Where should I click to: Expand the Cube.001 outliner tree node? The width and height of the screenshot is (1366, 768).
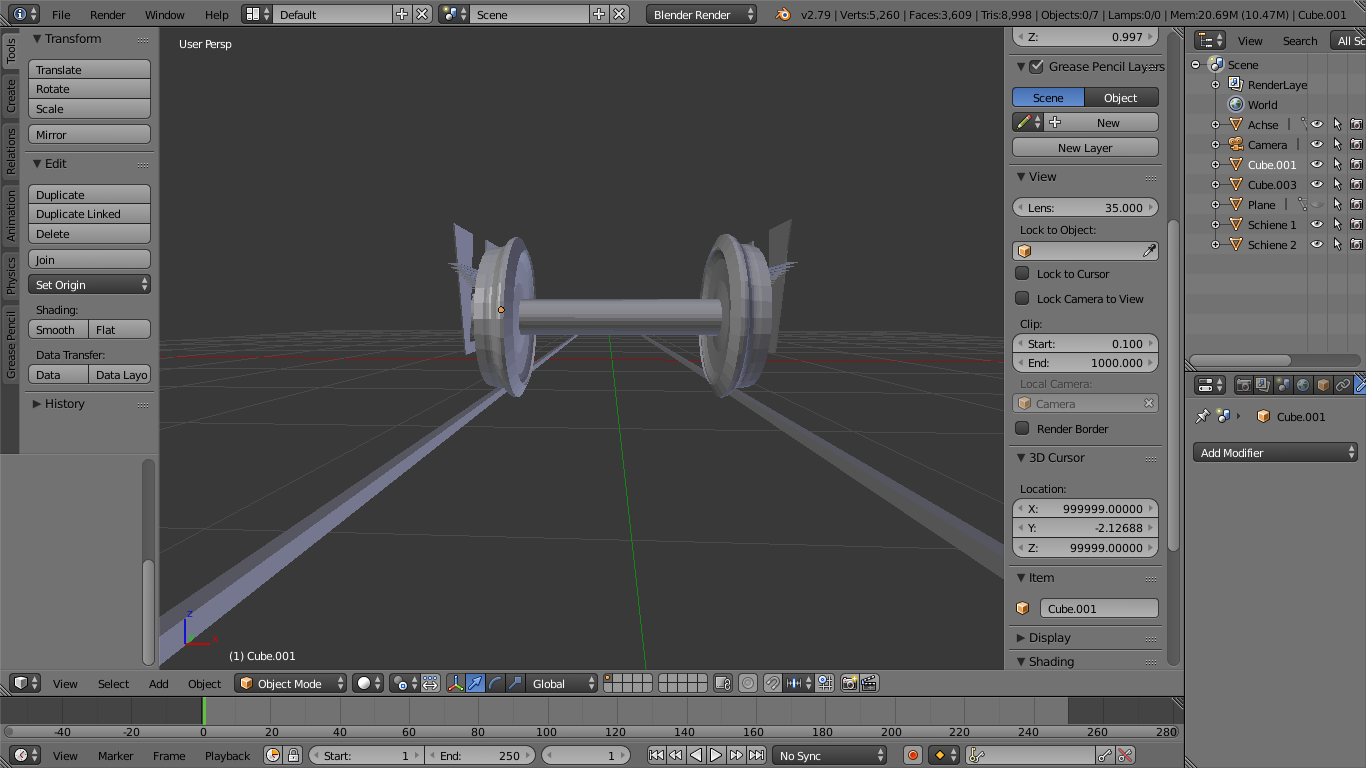tap(1215, 165)
